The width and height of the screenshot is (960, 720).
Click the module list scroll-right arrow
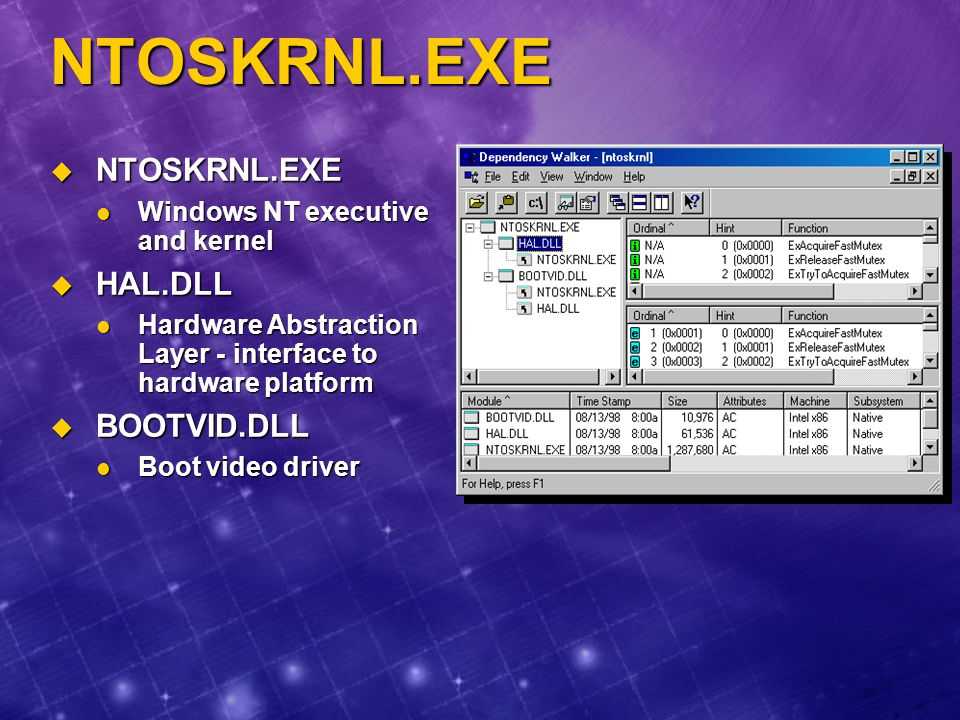coord(915,463)
